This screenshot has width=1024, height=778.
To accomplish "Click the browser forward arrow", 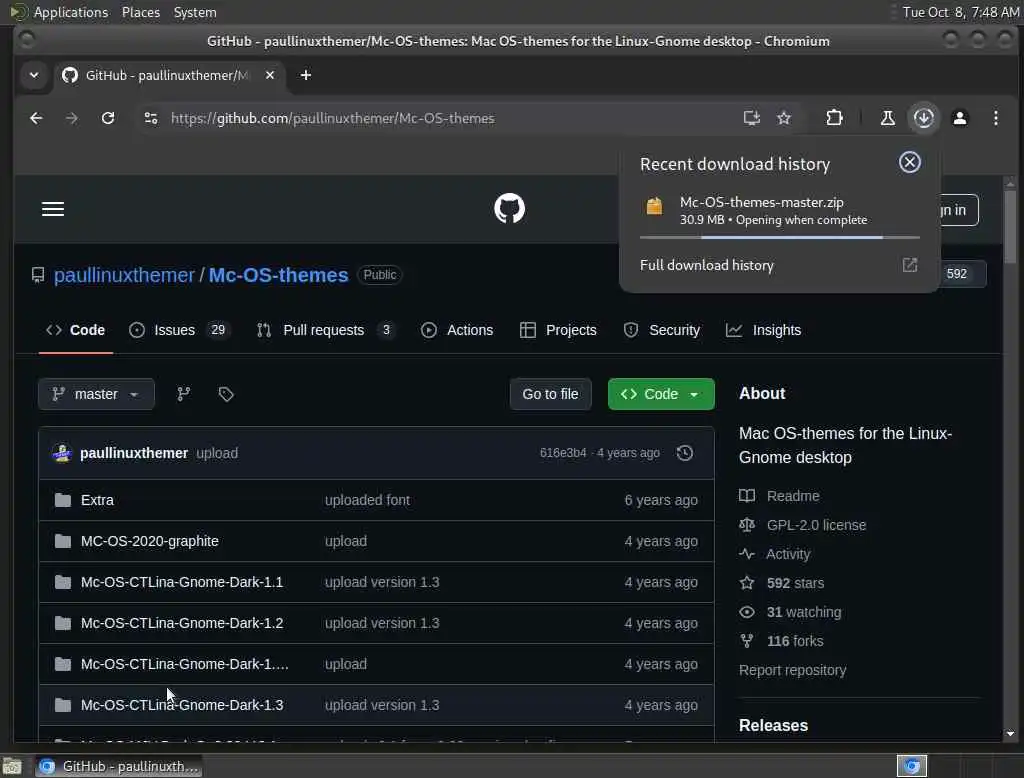I will tap(72, 118).
